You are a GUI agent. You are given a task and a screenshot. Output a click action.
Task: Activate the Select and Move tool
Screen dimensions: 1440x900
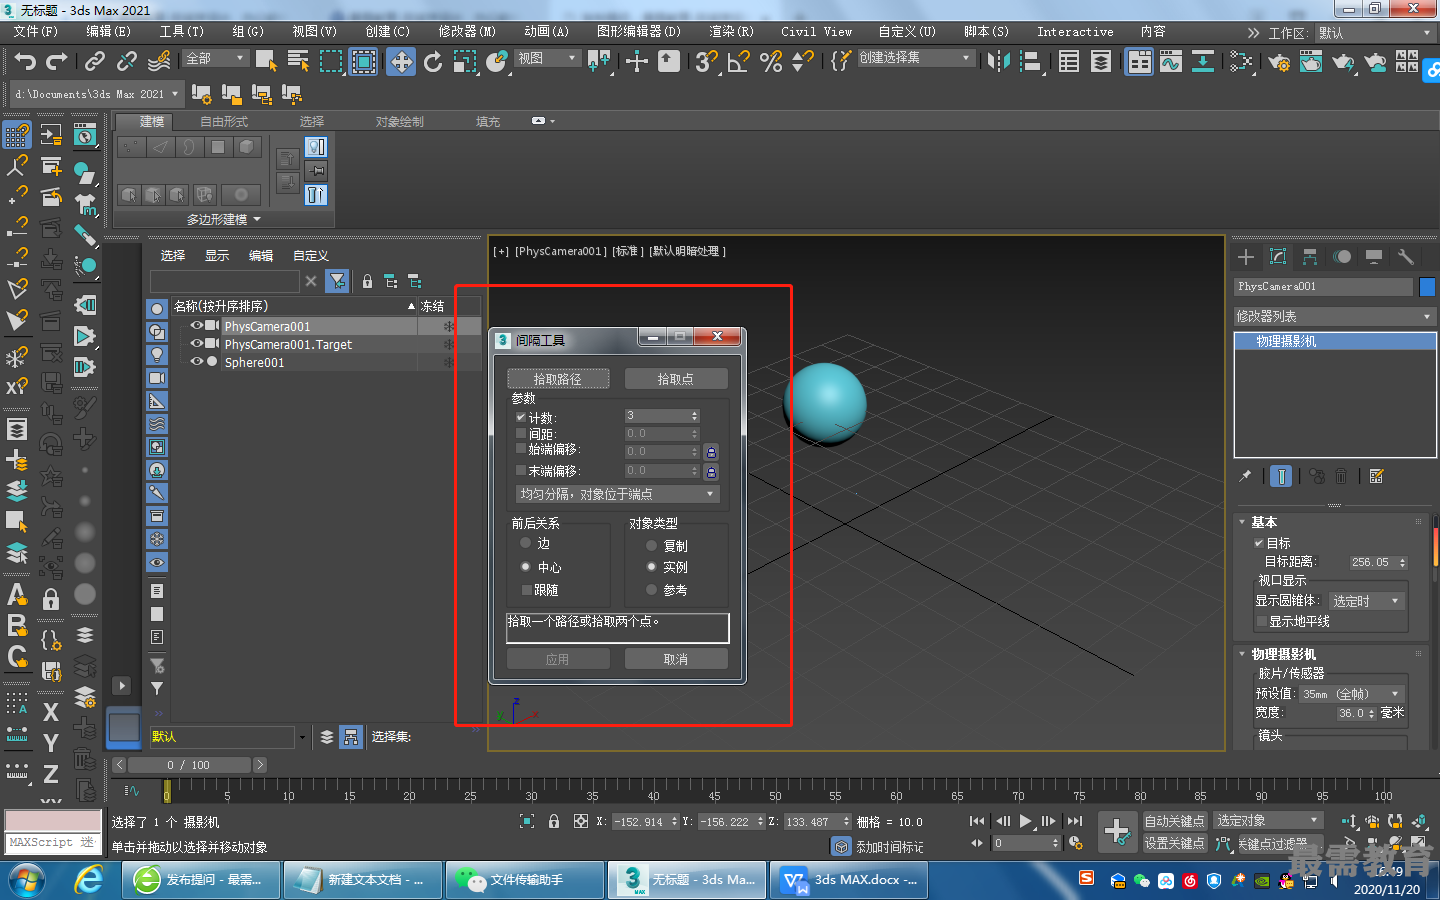click(x=401, y=62)
